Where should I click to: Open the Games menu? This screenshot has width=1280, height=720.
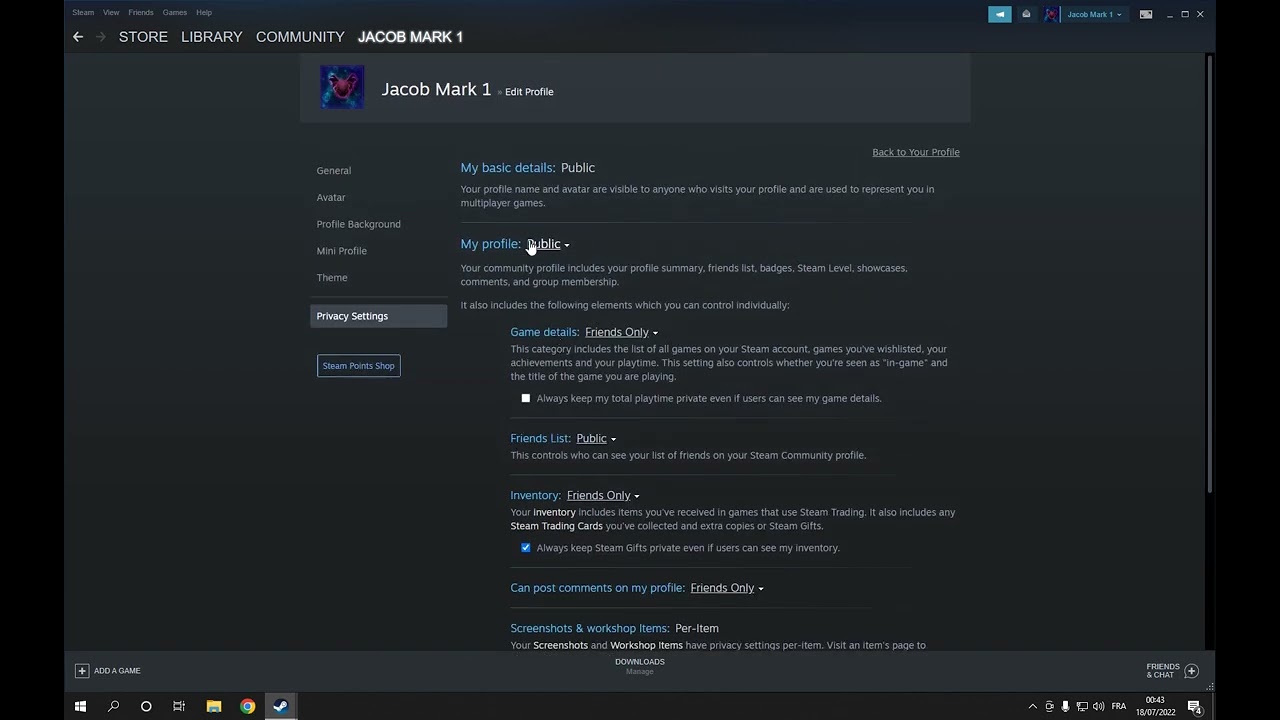175,12
